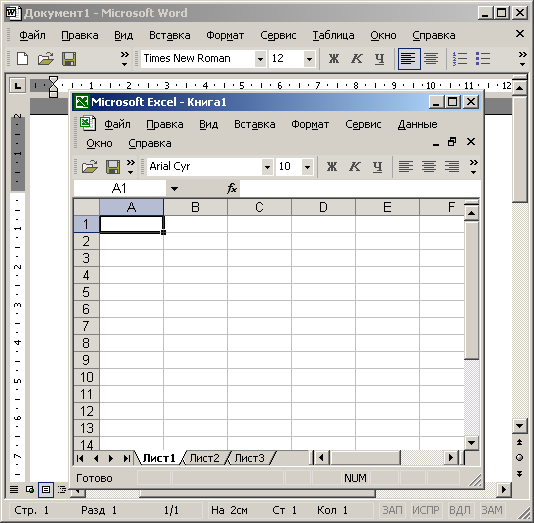Open the A1 name box dropdown

point(174,188)
